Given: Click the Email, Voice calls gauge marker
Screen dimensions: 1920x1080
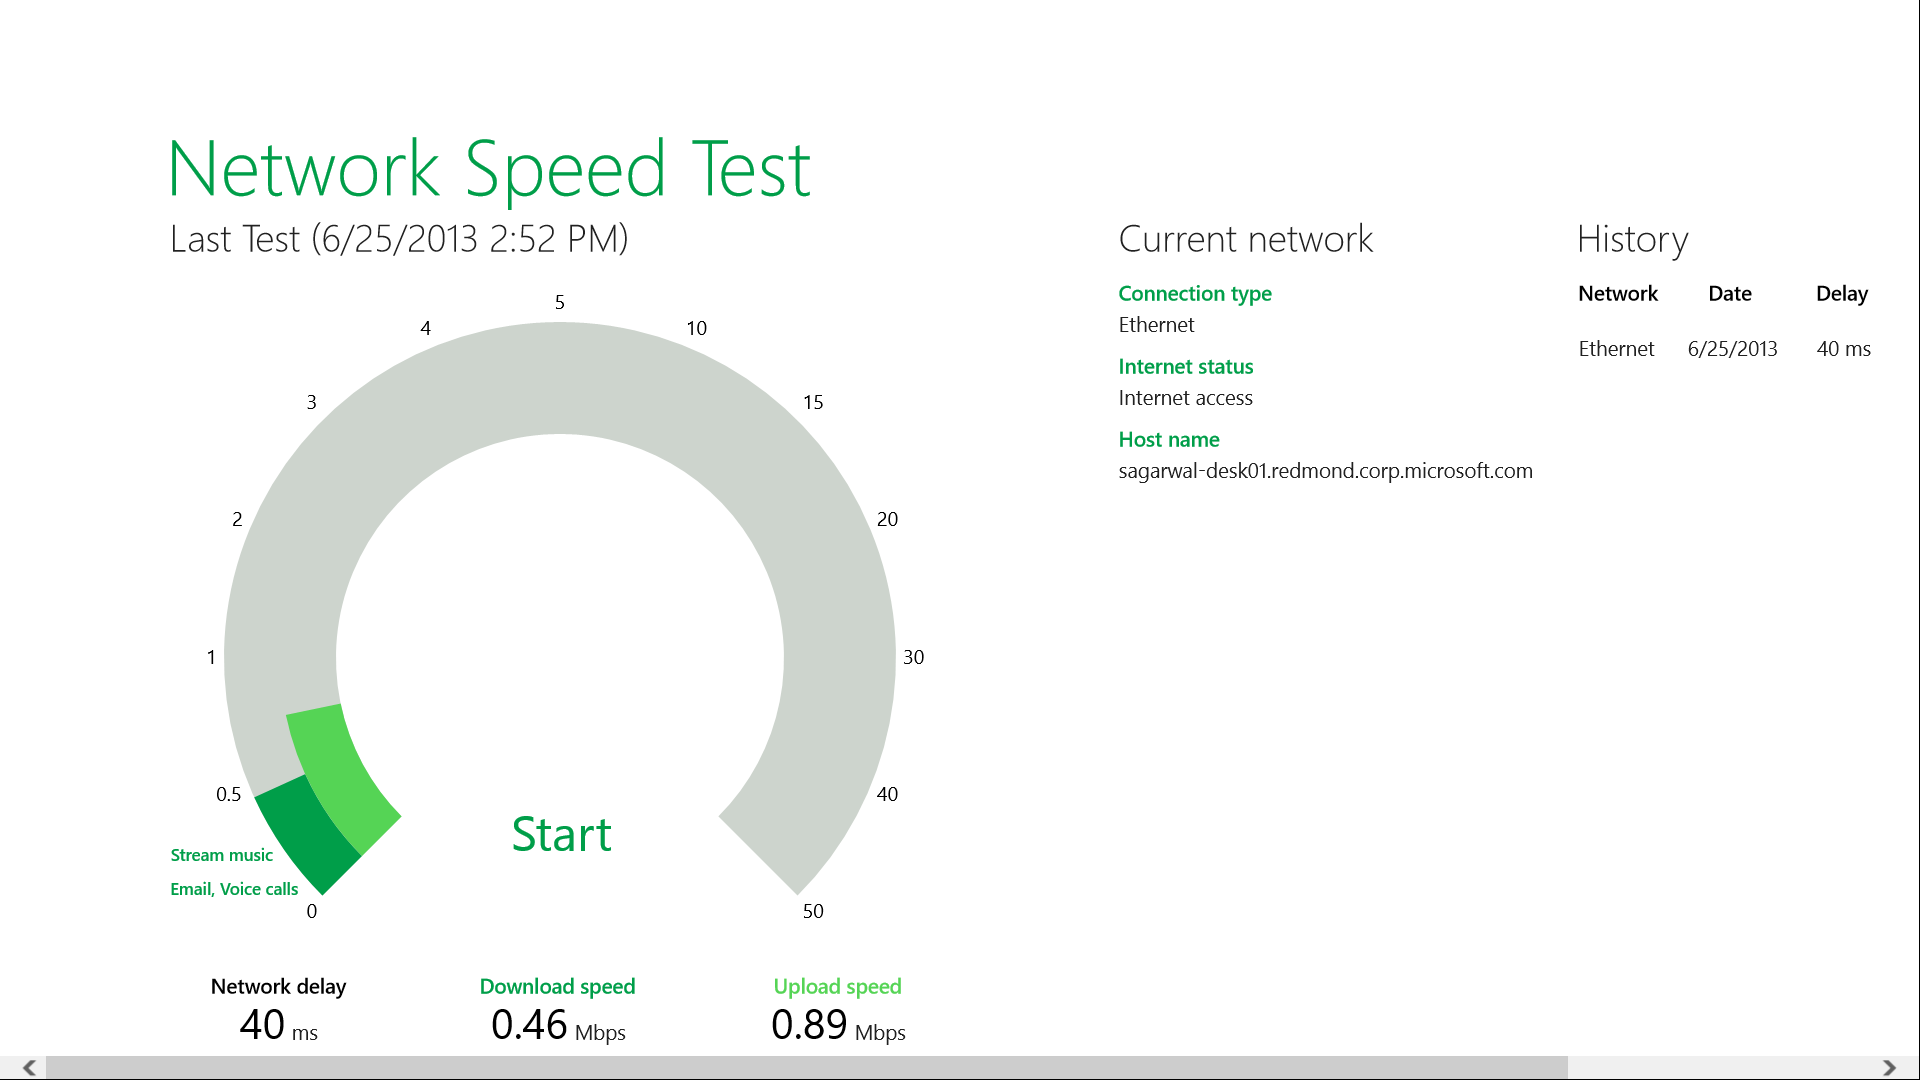Looking at the screenshot, I should [234, 888].
